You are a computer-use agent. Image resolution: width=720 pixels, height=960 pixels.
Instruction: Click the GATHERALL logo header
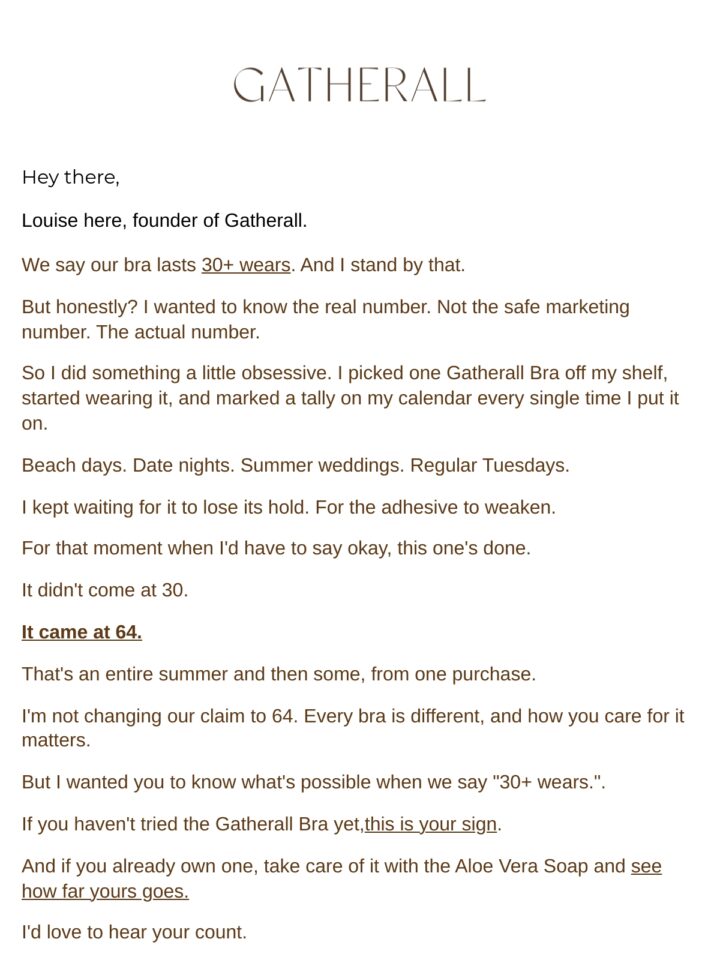tap(359, 85)
